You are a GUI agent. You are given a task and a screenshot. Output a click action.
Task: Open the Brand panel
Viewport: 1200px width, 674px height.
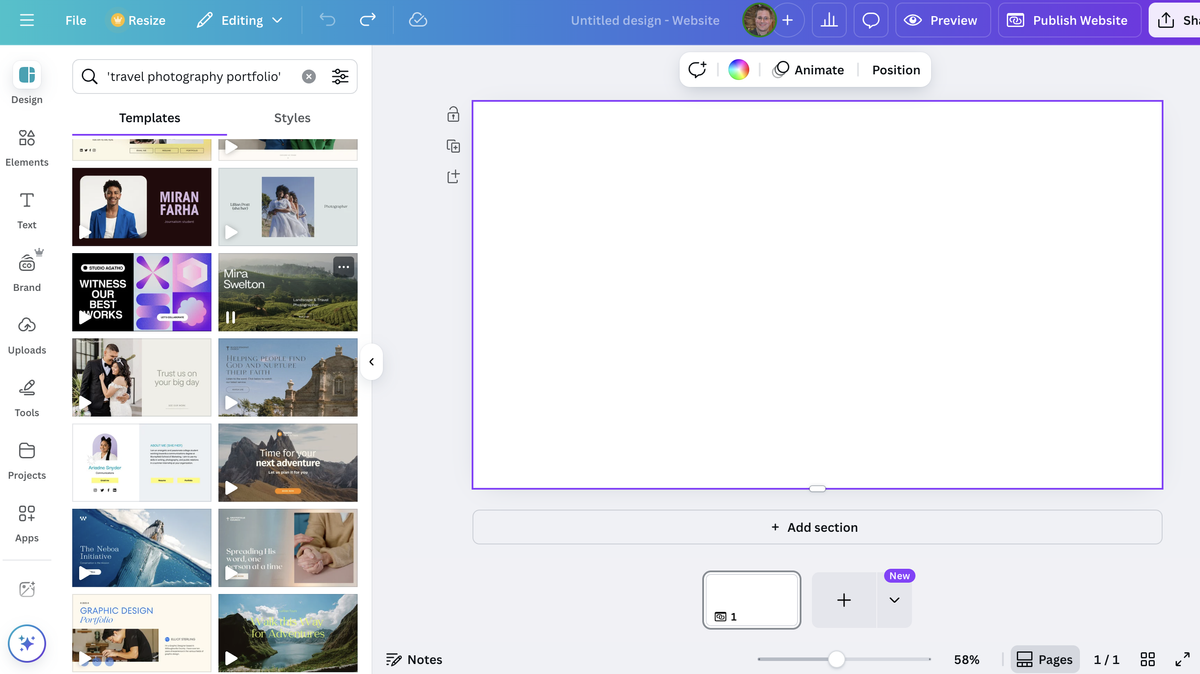tap(26, 268)
